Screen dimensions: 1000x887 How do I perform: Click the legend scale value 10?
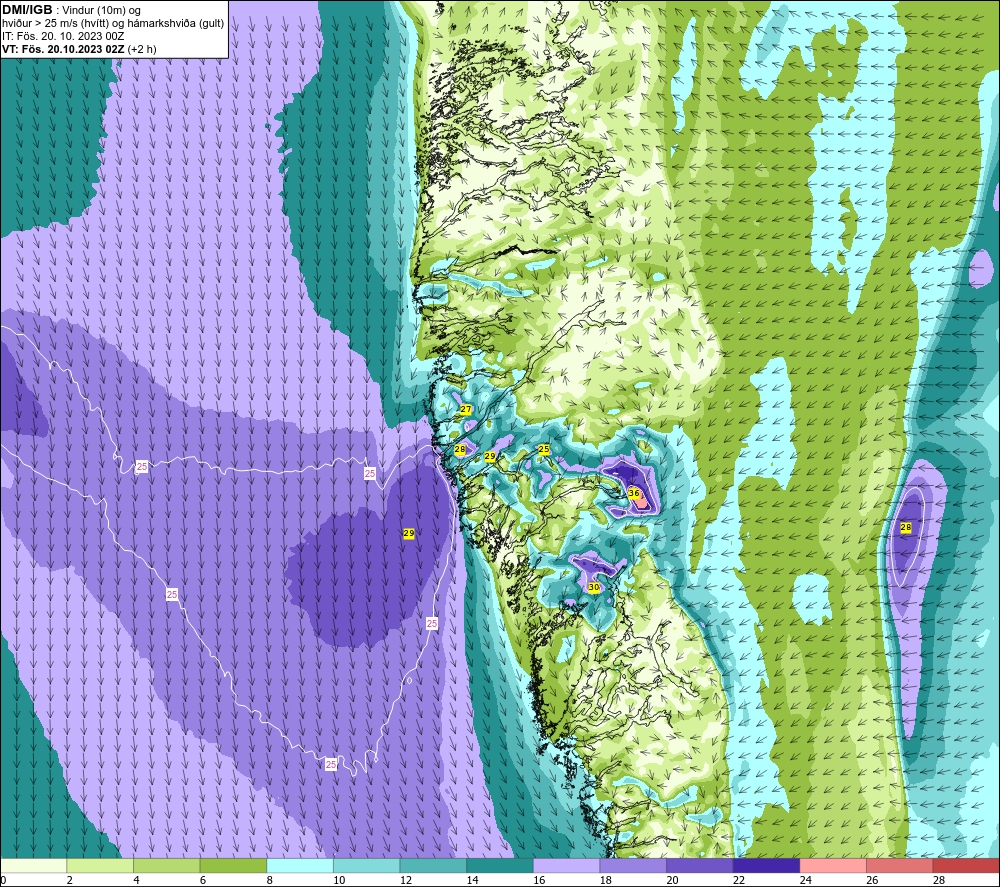point(339,880)
